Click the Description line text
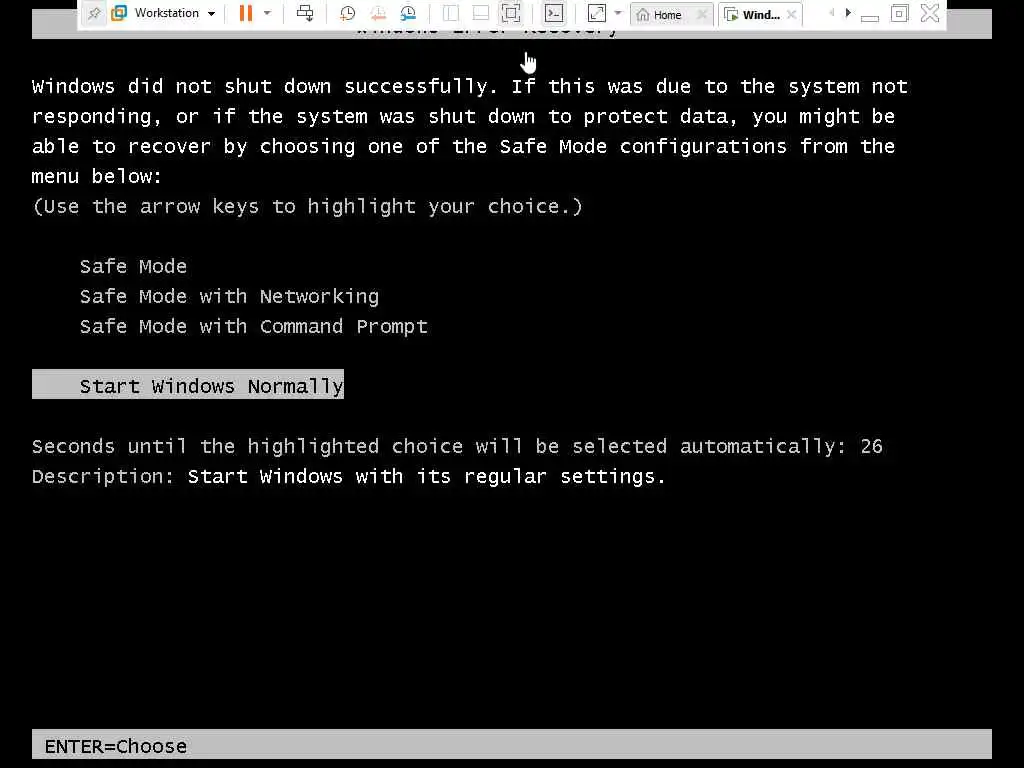The image size is (1024, 768). tap(349, 477)
